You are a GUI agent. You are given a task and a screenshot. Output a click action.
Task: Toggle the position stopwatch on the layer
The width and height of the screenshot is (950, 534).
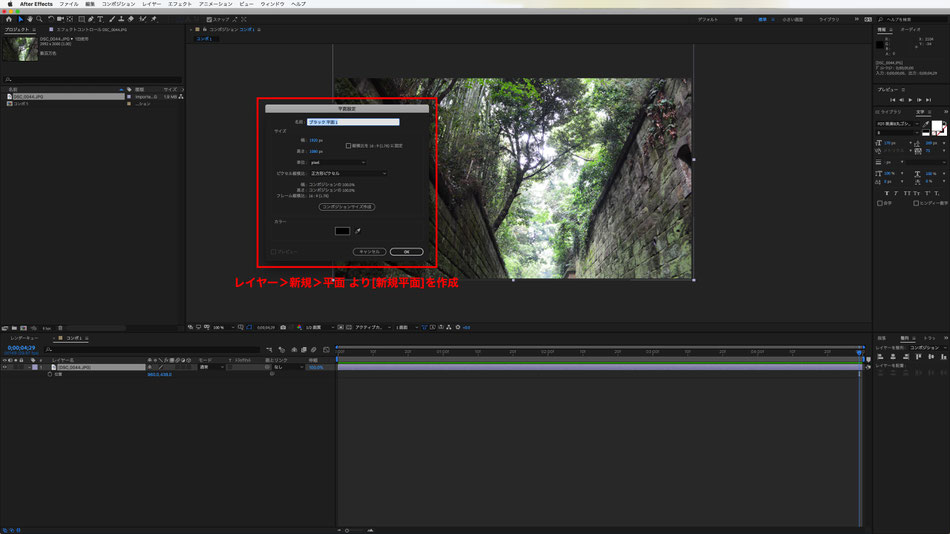tap(50, 374)
